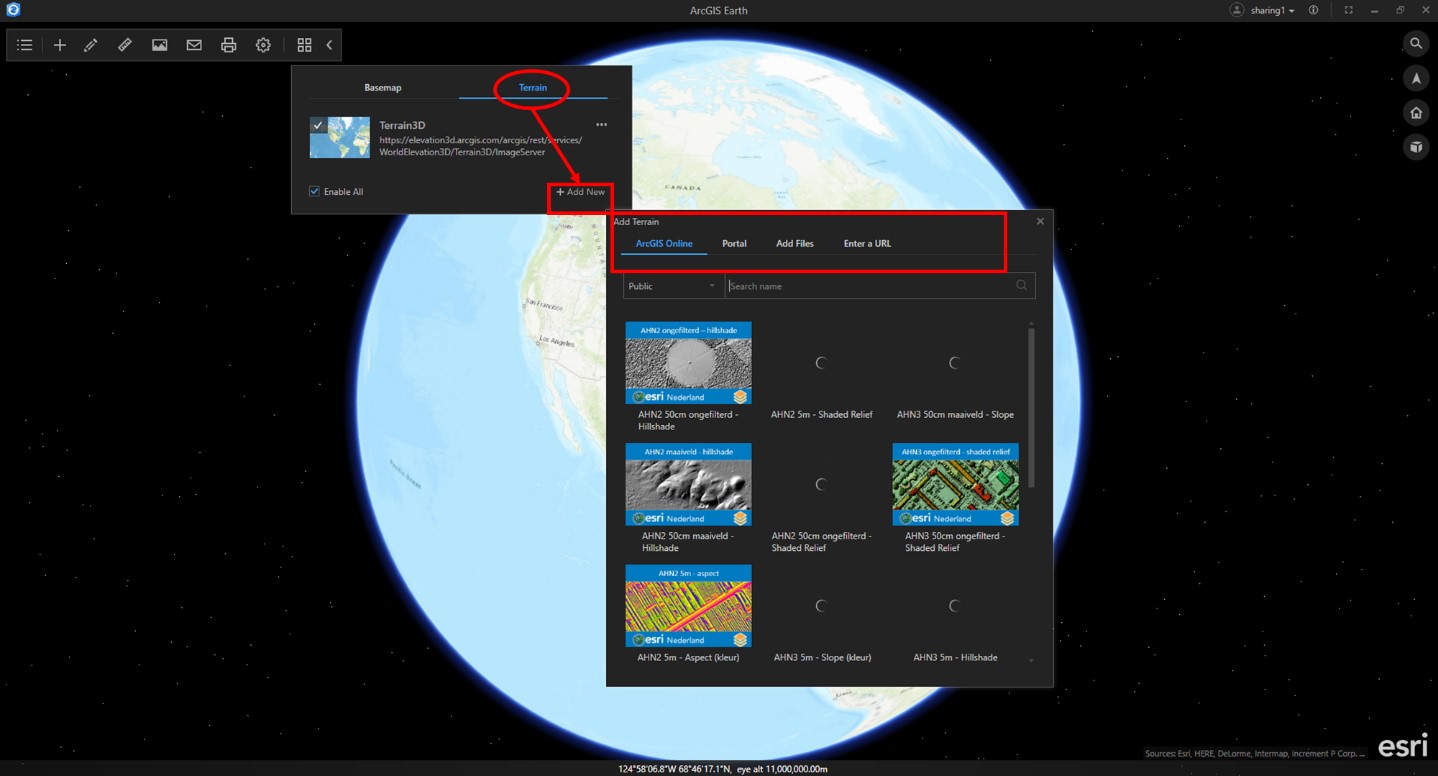Open the Public scope dropdown
Image resolution: width=1438 pixels, height=776 pixels.
coord(673,286)
